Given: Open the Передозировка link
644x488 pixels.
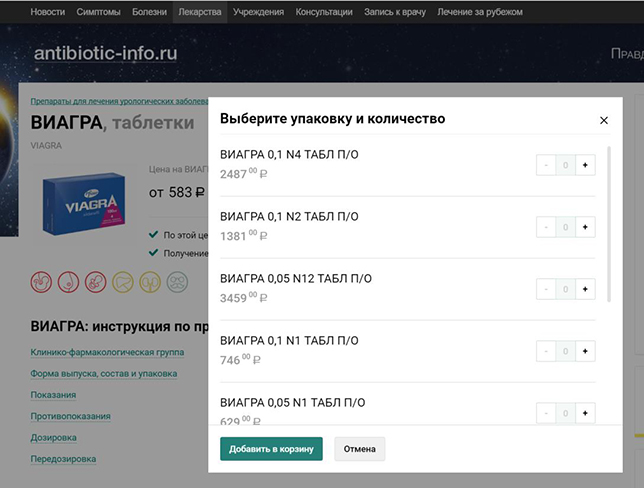Looking at the screenshot, I should point(63,459).
